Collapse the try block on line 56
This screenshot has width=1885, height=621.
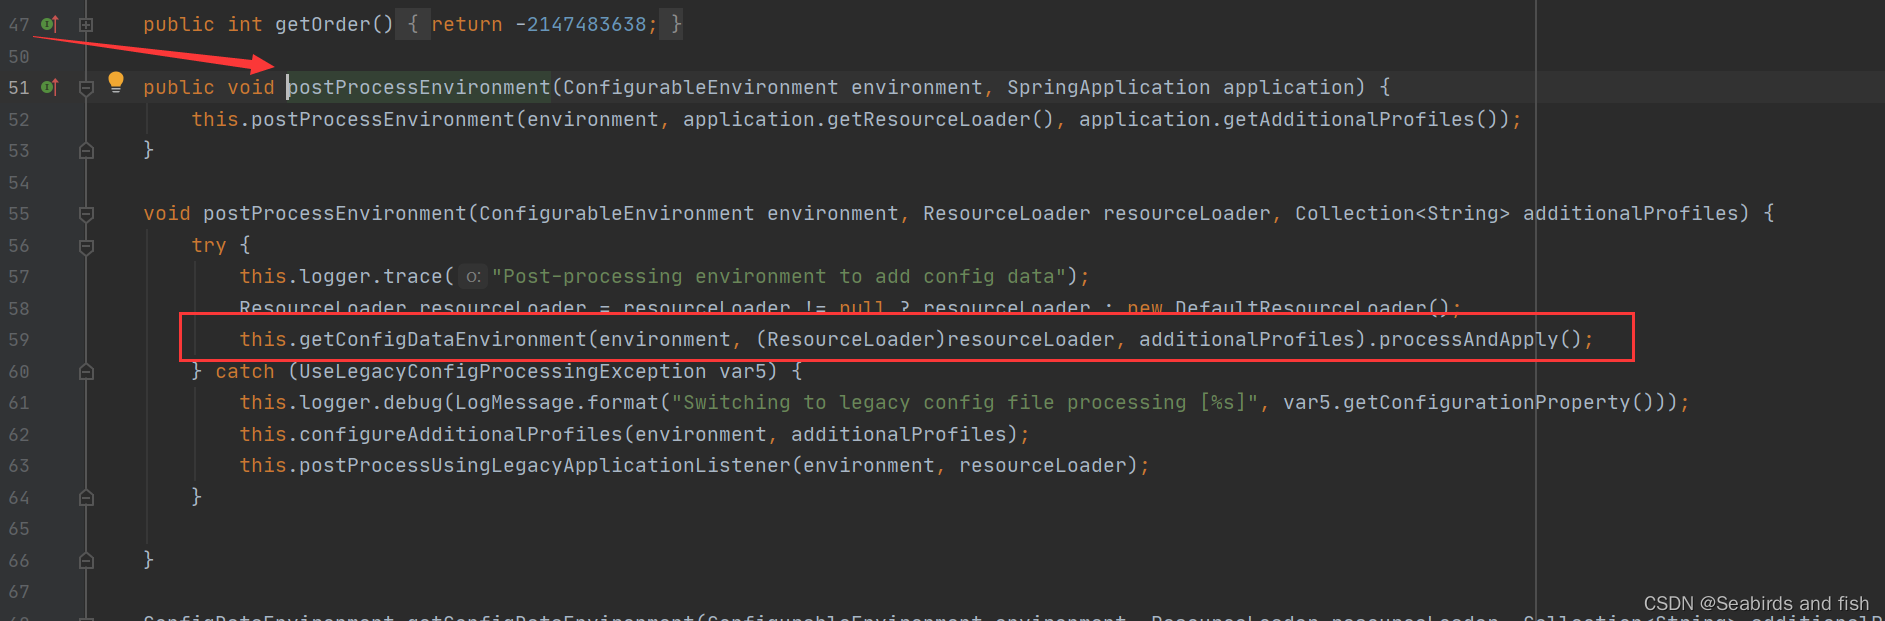pyautogui.click(x=86, y=245)
